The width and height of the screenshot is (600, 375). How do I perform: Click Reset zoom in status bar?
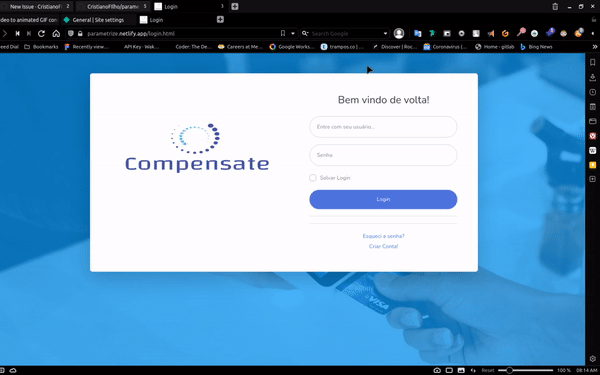tap(488, 370)
